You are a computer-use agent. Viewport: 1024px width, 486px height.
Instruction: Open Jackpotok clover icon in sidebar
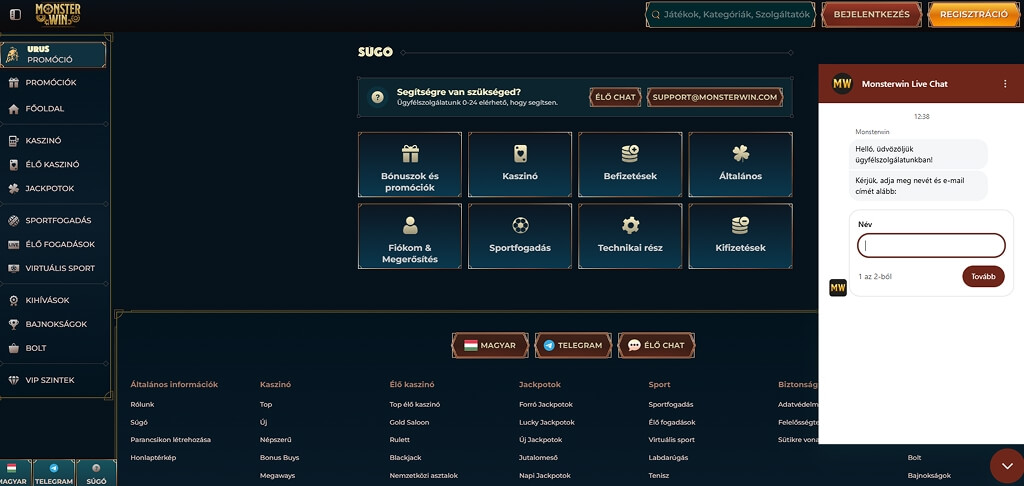coord(13,189)
